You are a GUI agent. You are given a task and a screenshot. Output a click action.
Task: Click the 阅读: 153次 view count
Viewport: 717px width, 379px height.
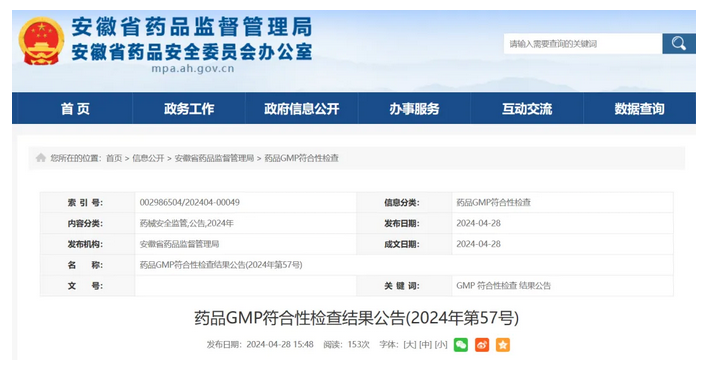coord(346,344)
